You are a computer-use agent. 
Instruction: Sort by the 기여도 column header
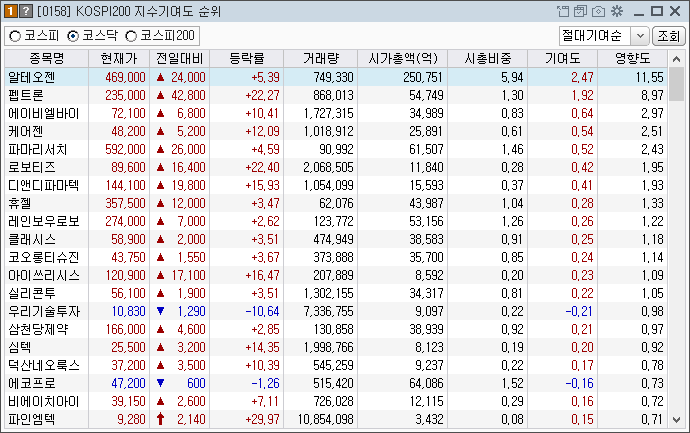click(x=564, y=58)
